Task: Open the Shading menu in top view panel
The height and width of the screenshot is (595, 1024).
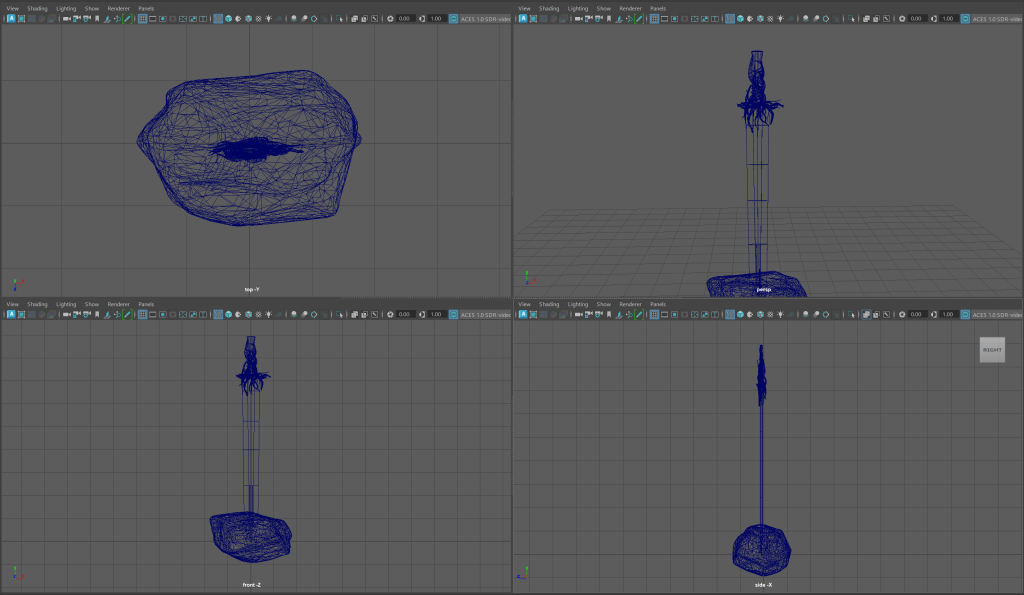Action: (37, 8)
